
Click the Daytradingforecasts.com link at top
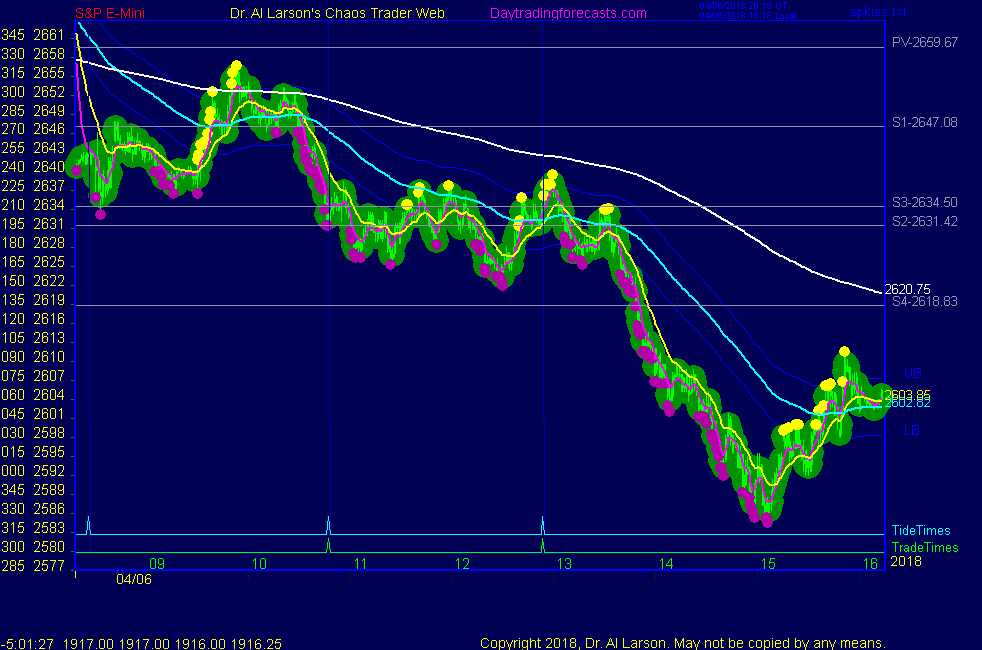567,13
